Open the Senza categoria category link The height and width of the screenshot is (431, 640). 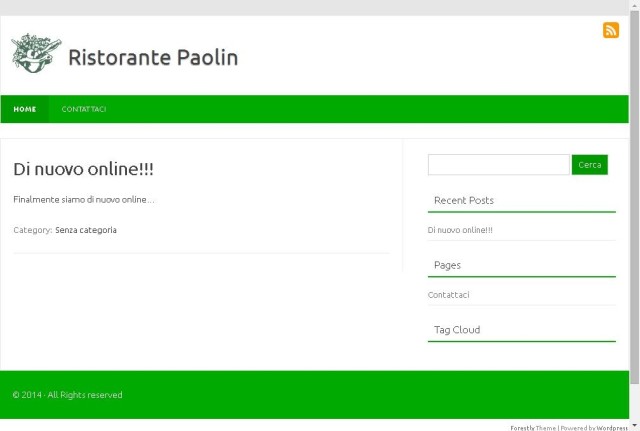click(86, 230)
